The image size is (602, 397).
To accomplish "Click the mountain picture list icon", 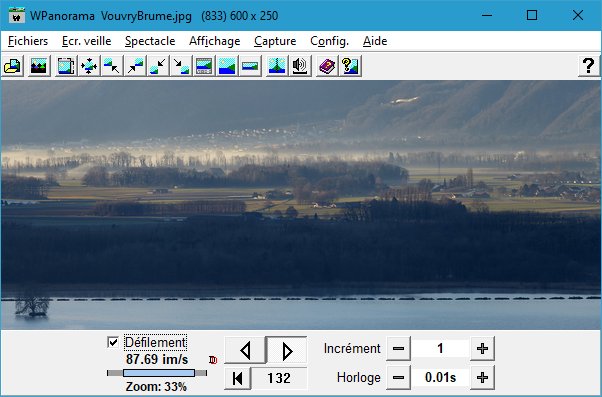I will tap(39, 66).
